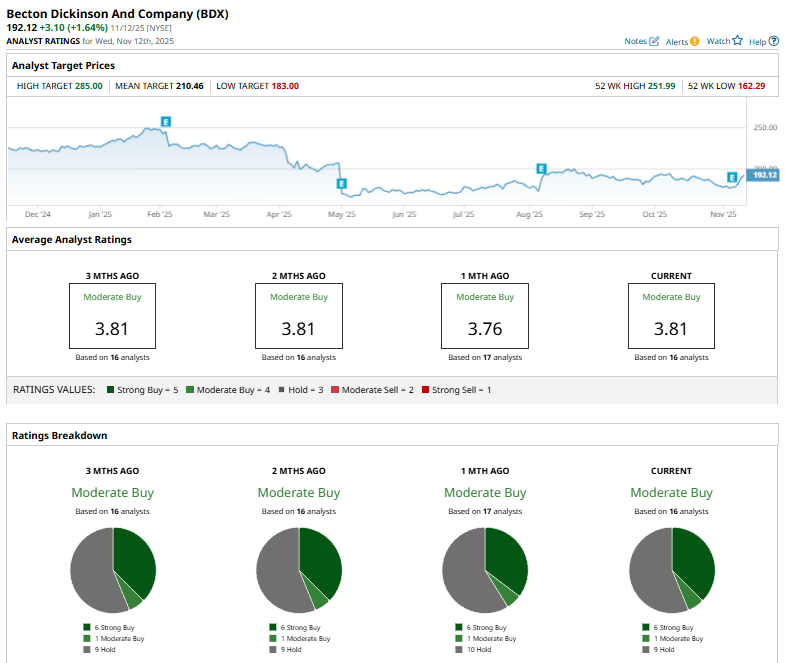Select the August earnings E marker

541,168
